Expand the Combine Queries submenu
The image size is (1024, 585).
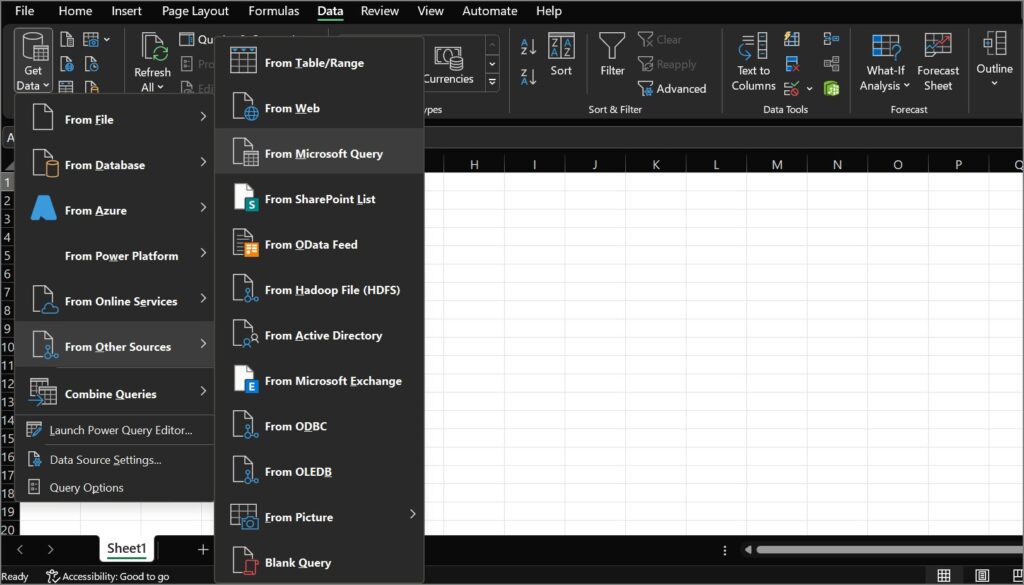pos(115,393)
